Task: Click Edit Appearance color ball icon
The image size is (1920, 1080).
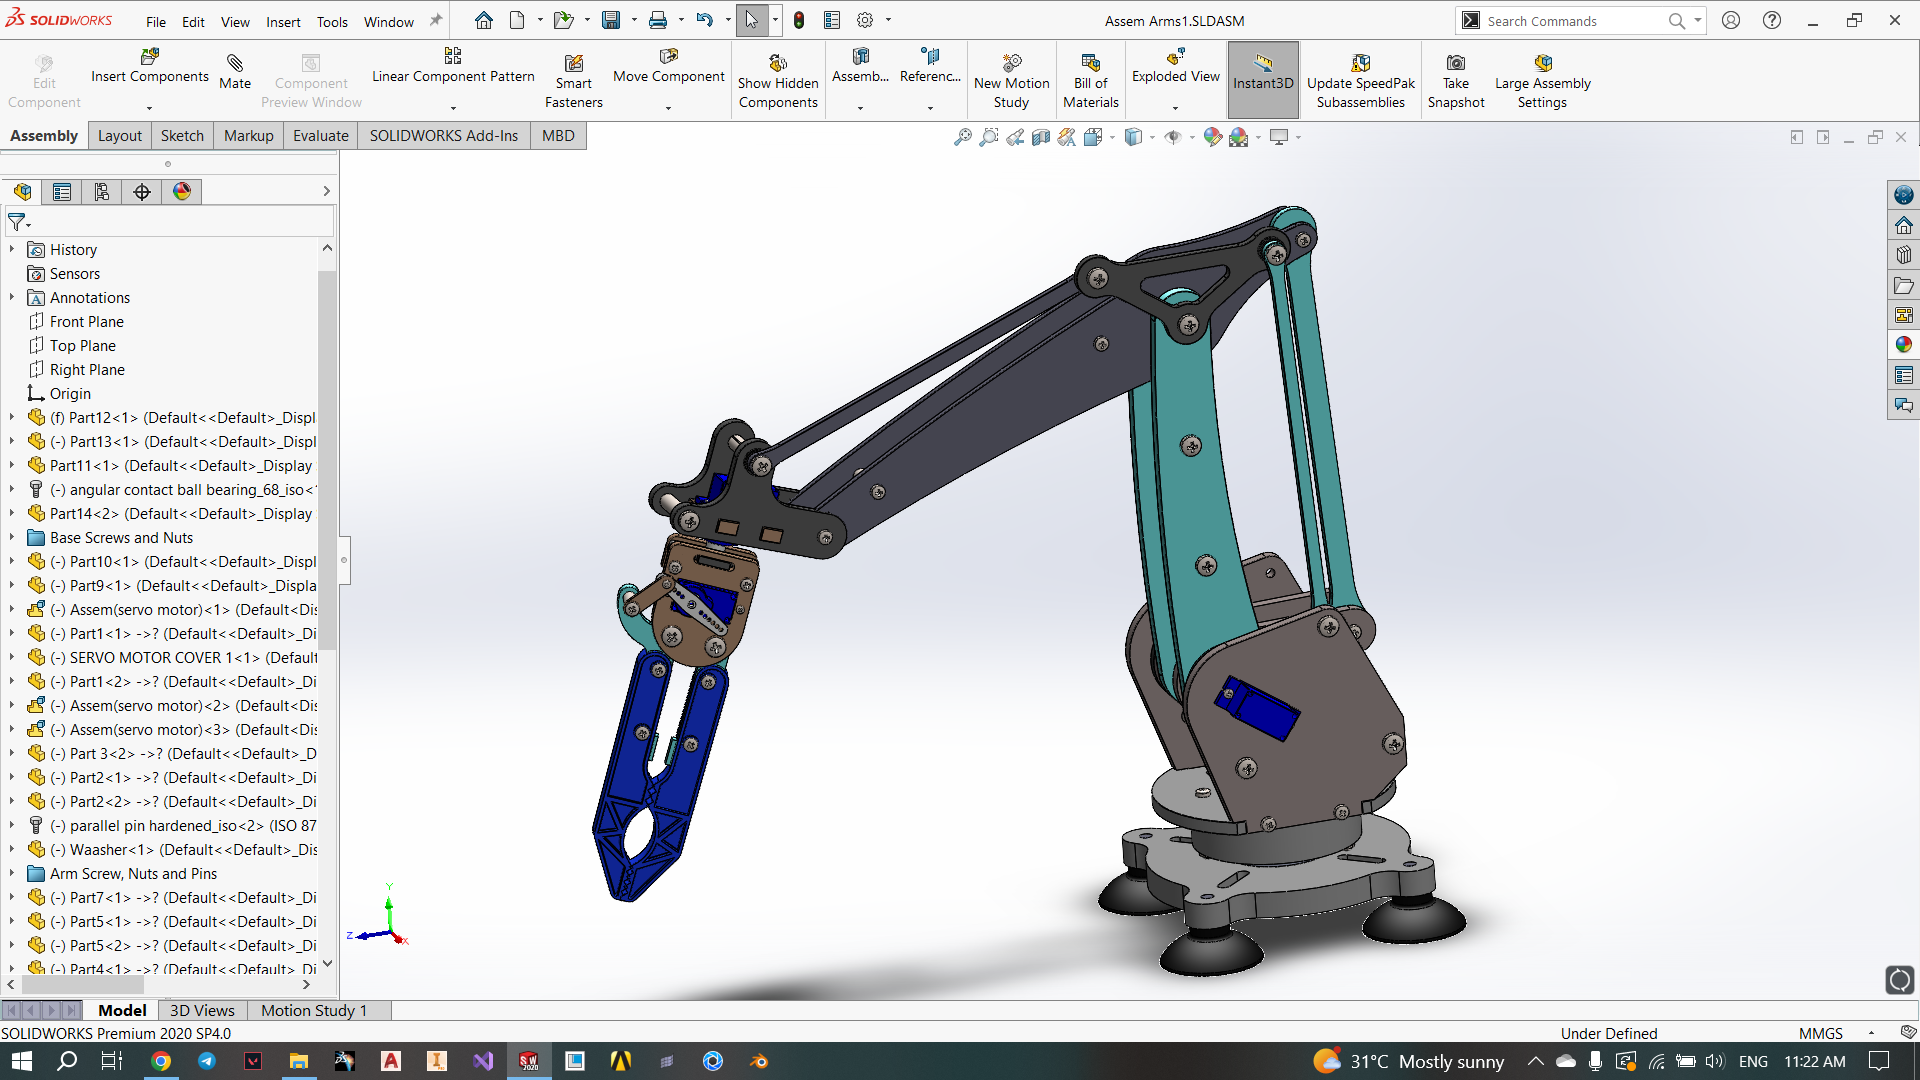Action: coord(1212,137)
